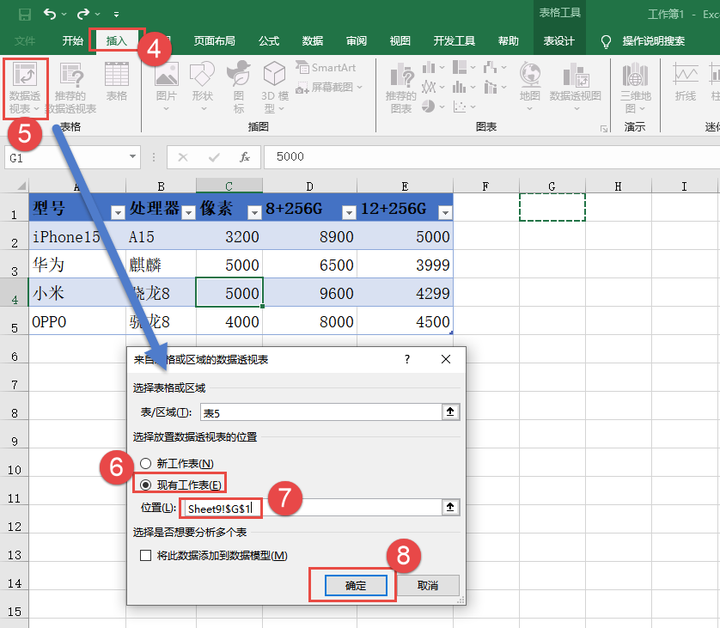Select cell with value 9600

(x=309, y=293)
